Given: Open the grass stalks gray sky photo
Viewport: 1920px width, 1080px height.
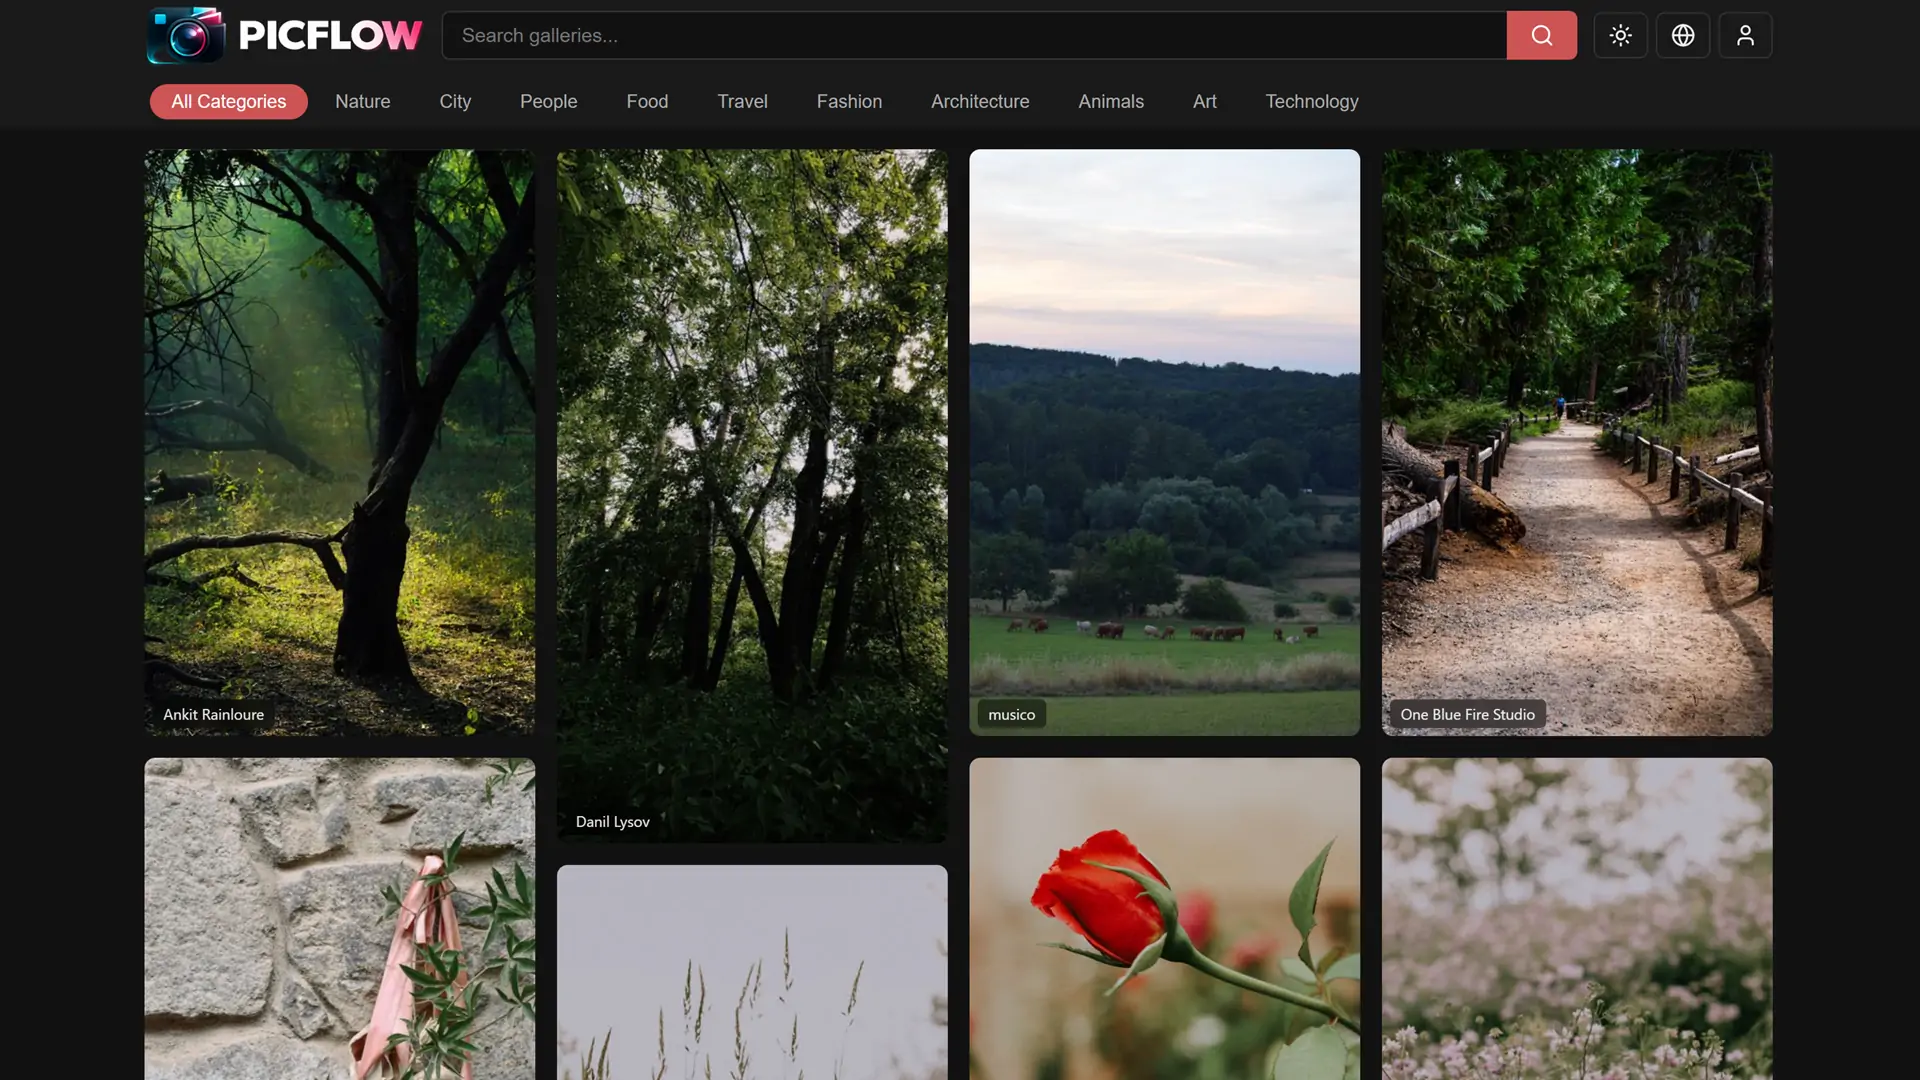Looking at the screenshot, I should pyautogui.click(x=751, y=972).
